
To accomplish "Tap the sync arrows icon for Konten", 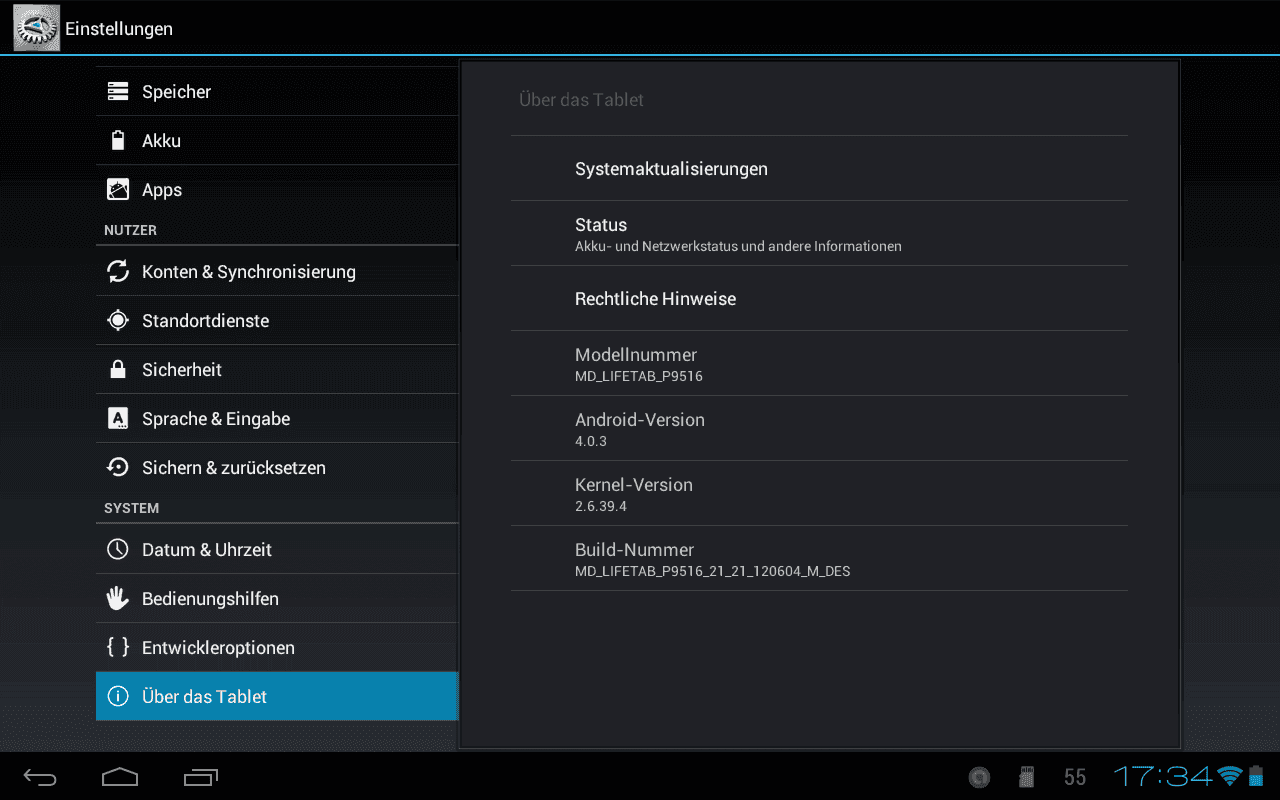I will click(x=118, y=272).
